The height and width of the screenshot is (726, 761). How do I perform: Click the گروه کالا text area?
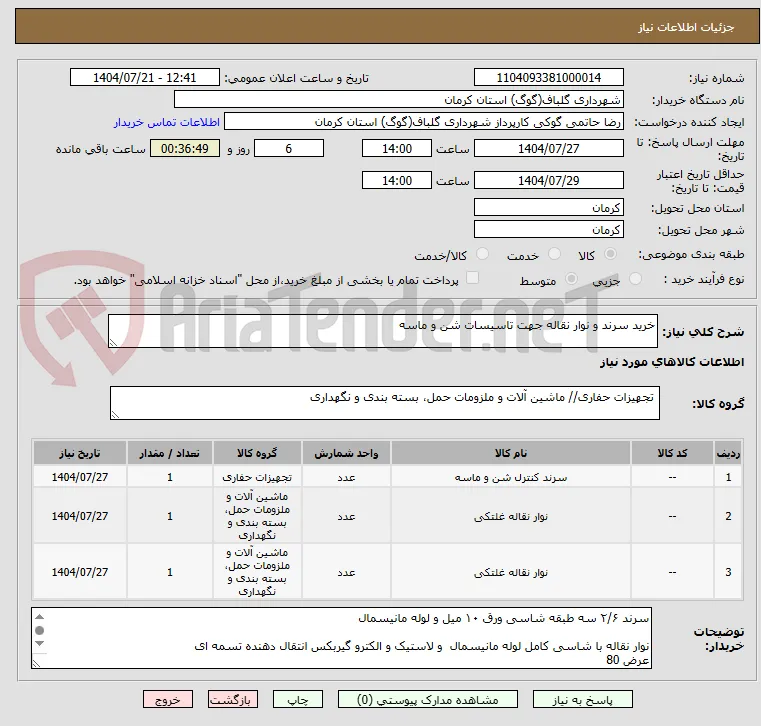(384, 403)
